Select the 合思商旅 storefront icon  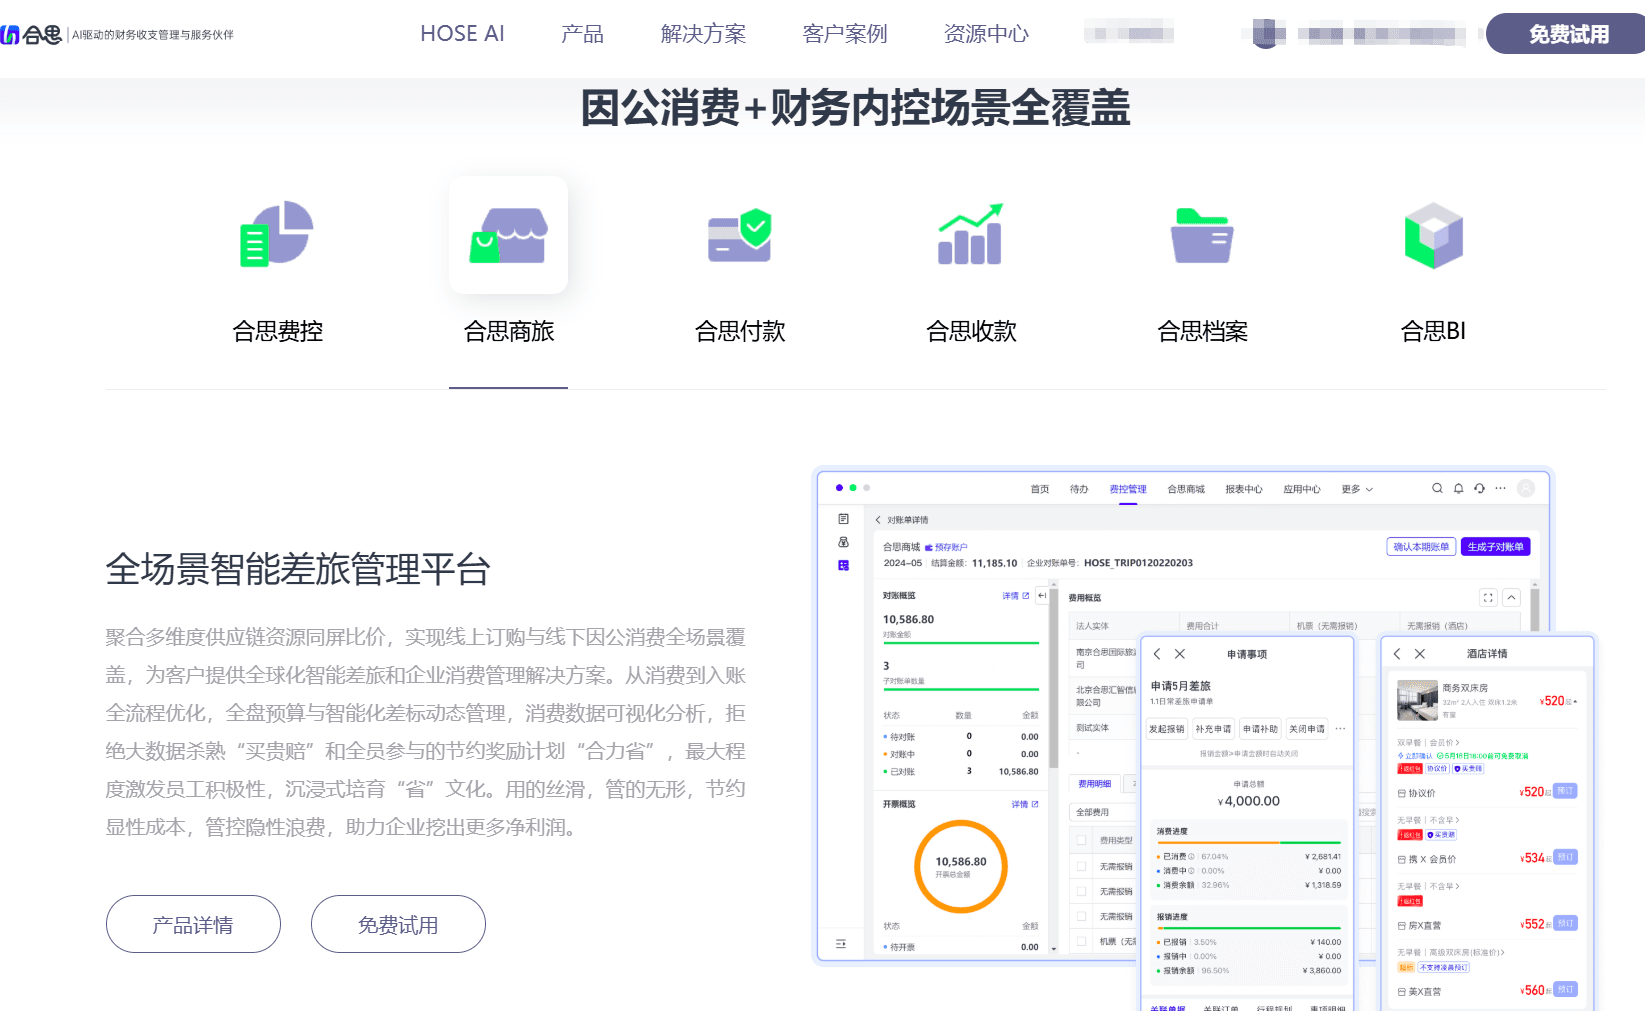(x=508, y=235)
